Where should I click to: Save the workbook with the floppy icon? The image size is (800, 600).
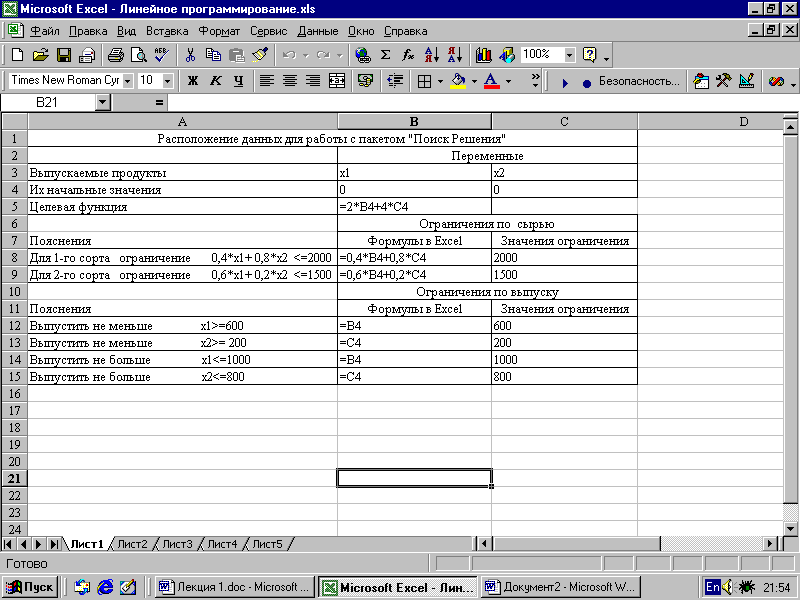coord(64,55)
